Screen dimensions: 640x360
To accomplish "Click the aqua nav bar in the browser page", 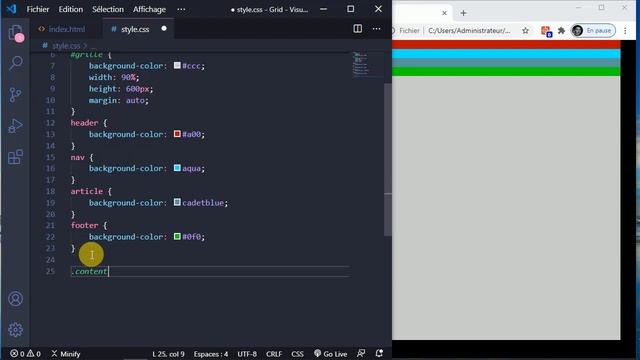I will pos(506,54).
